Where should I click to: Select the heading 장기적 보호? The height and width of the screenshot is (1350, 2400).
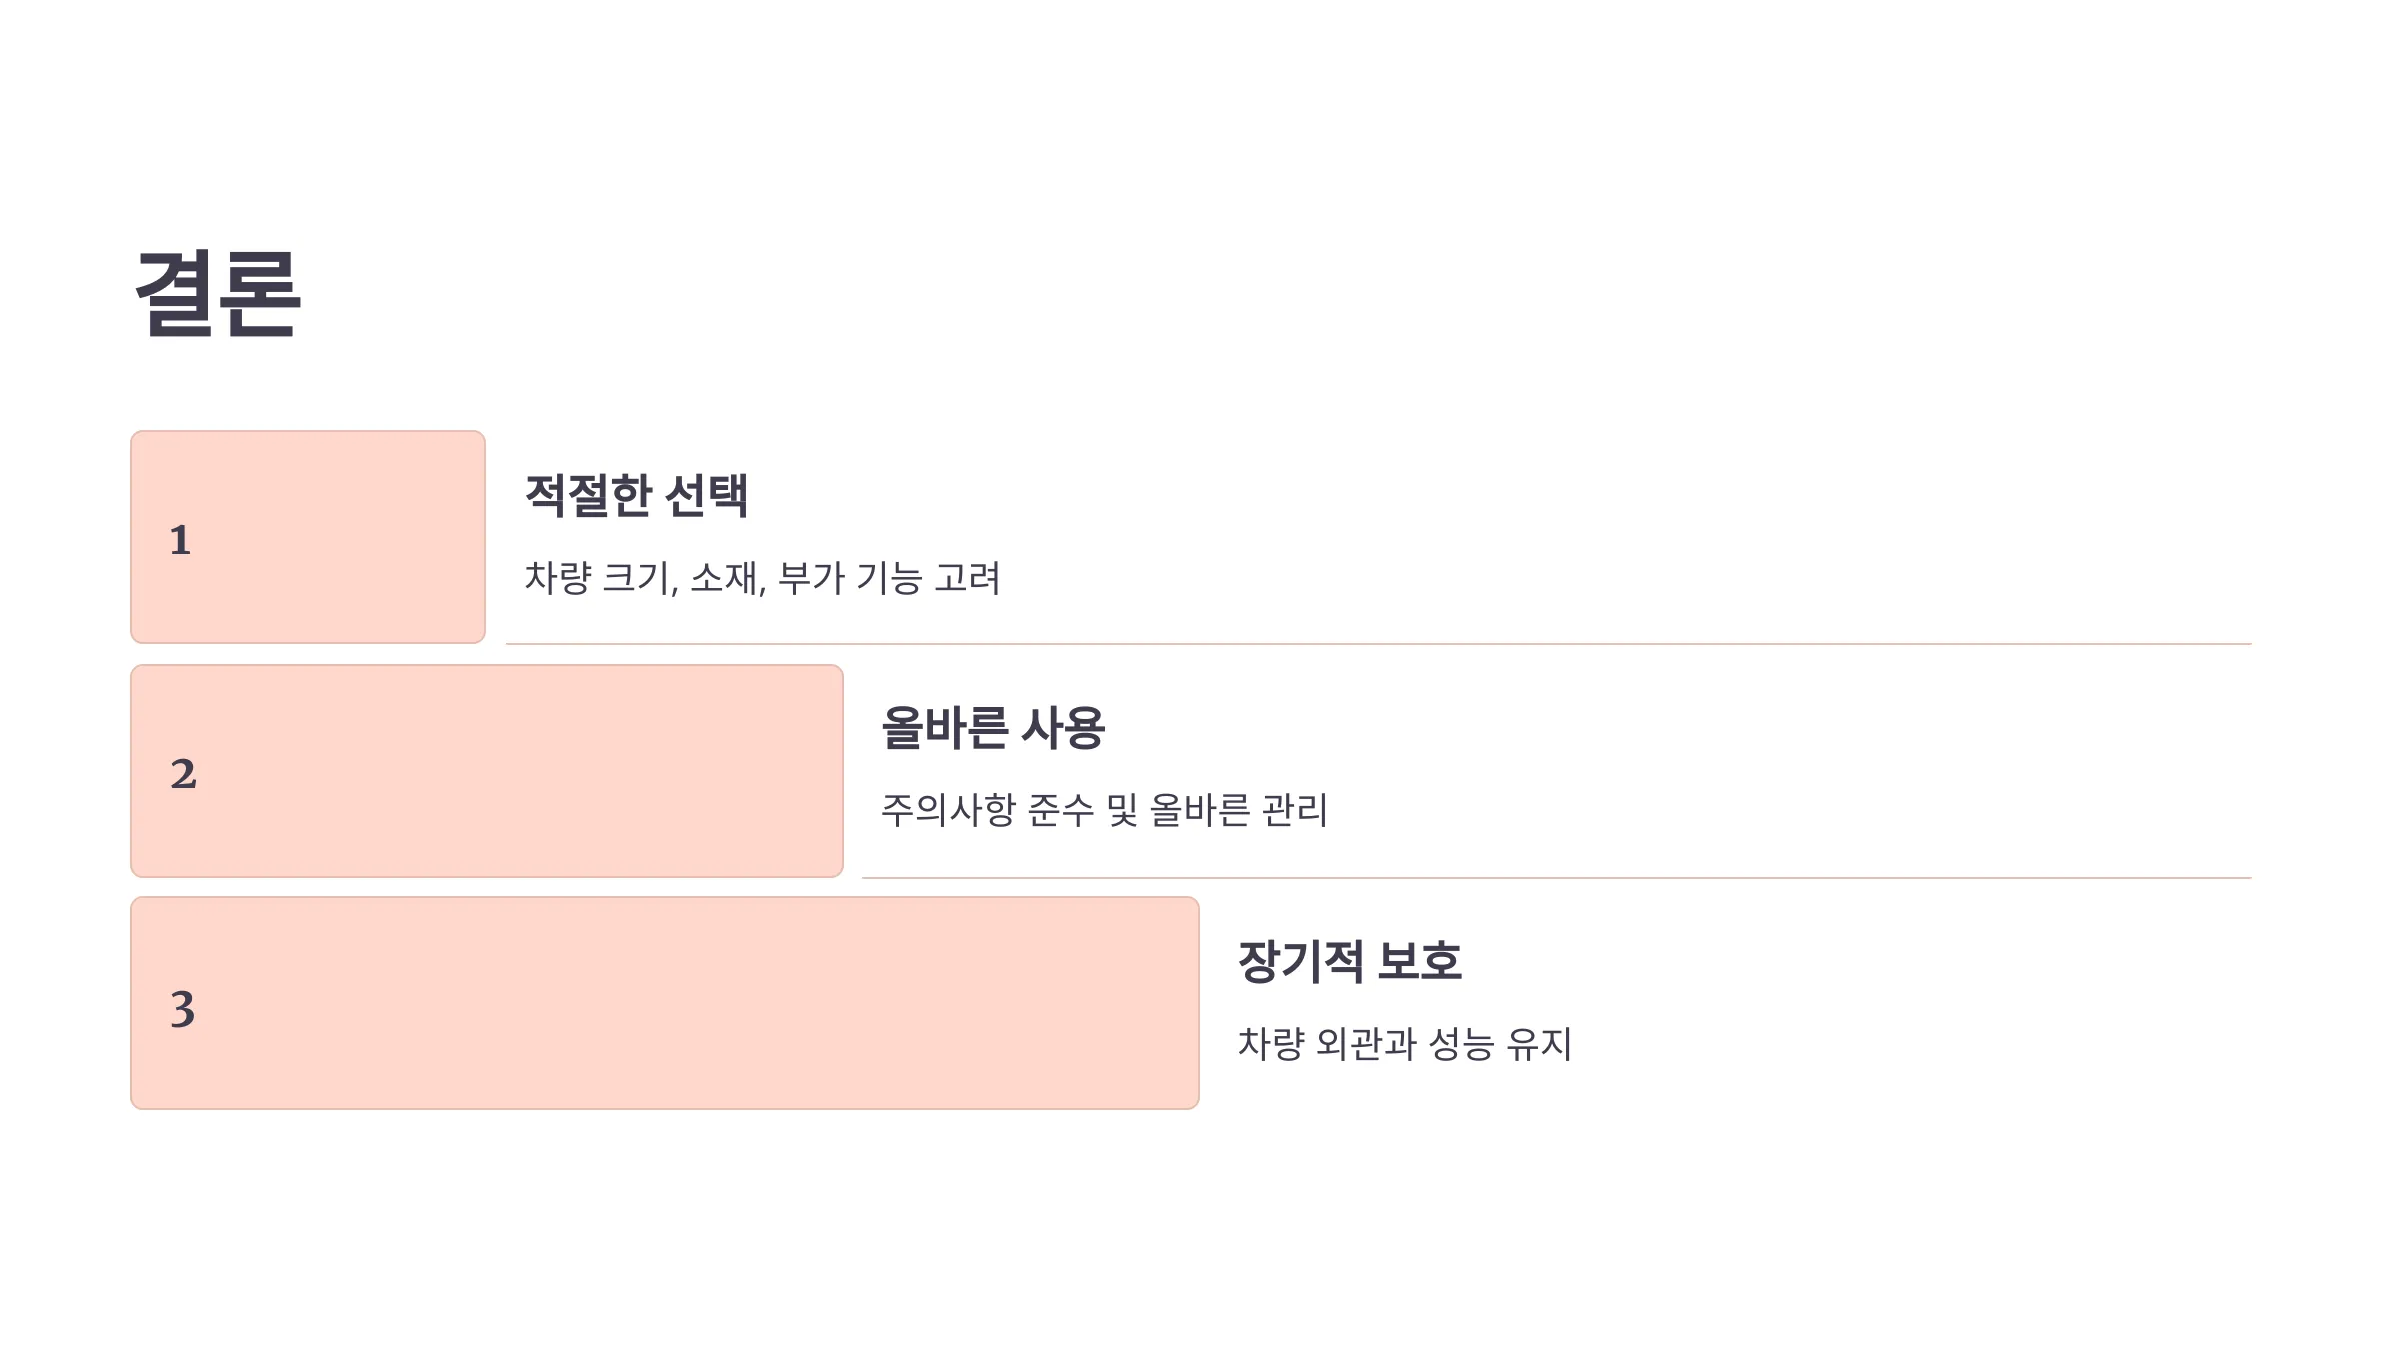[x=1350, y=962]
